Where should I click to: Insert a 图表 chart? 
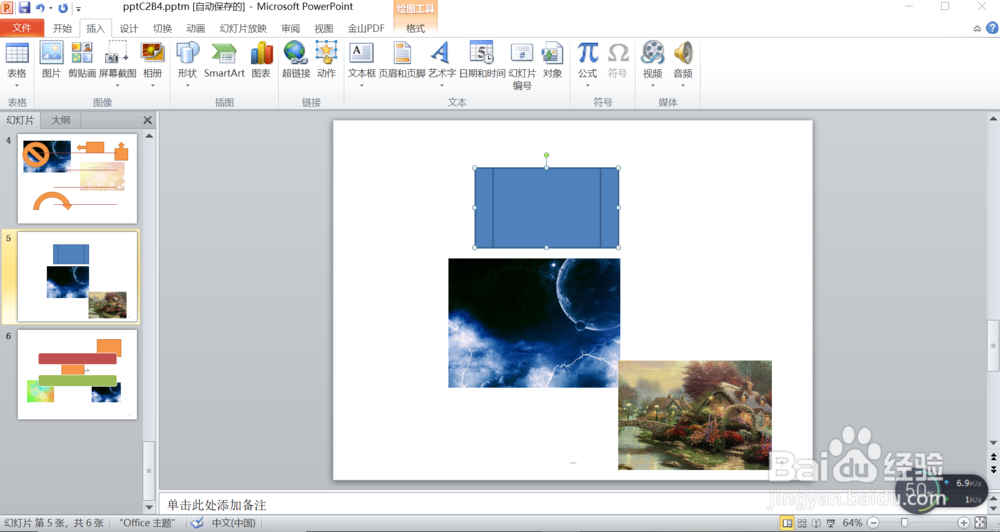point(261,60)
